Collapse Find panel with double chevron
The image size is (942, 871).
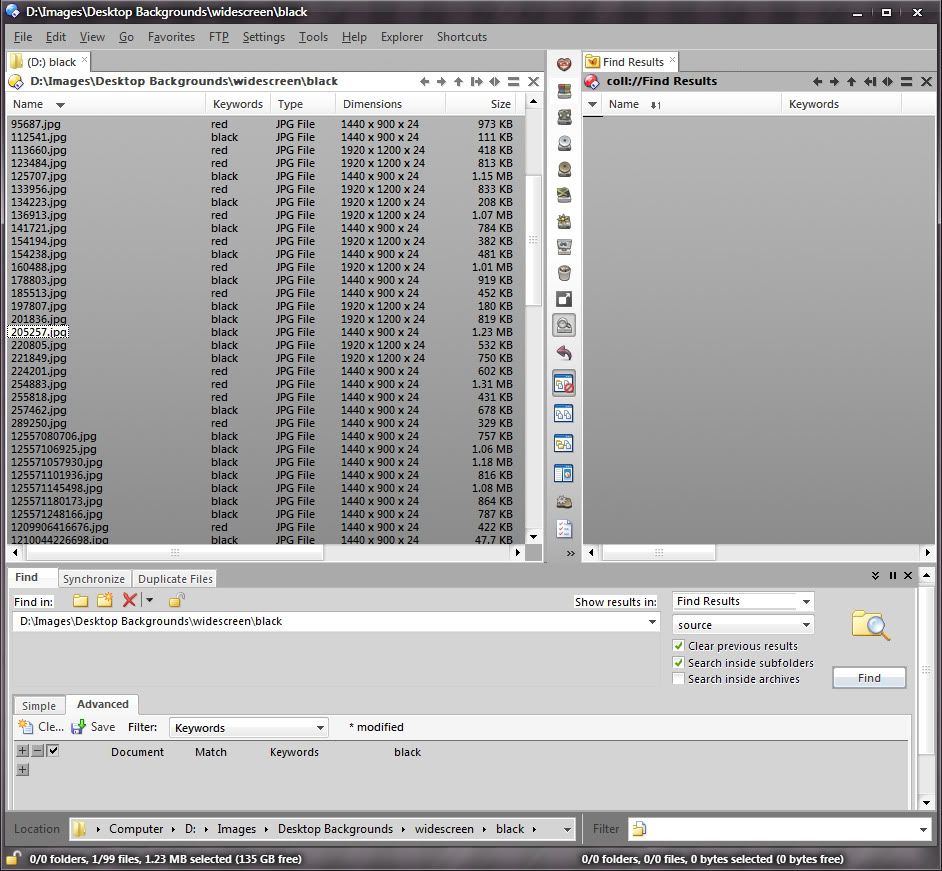pyautogui.click(x=875, y=575)
